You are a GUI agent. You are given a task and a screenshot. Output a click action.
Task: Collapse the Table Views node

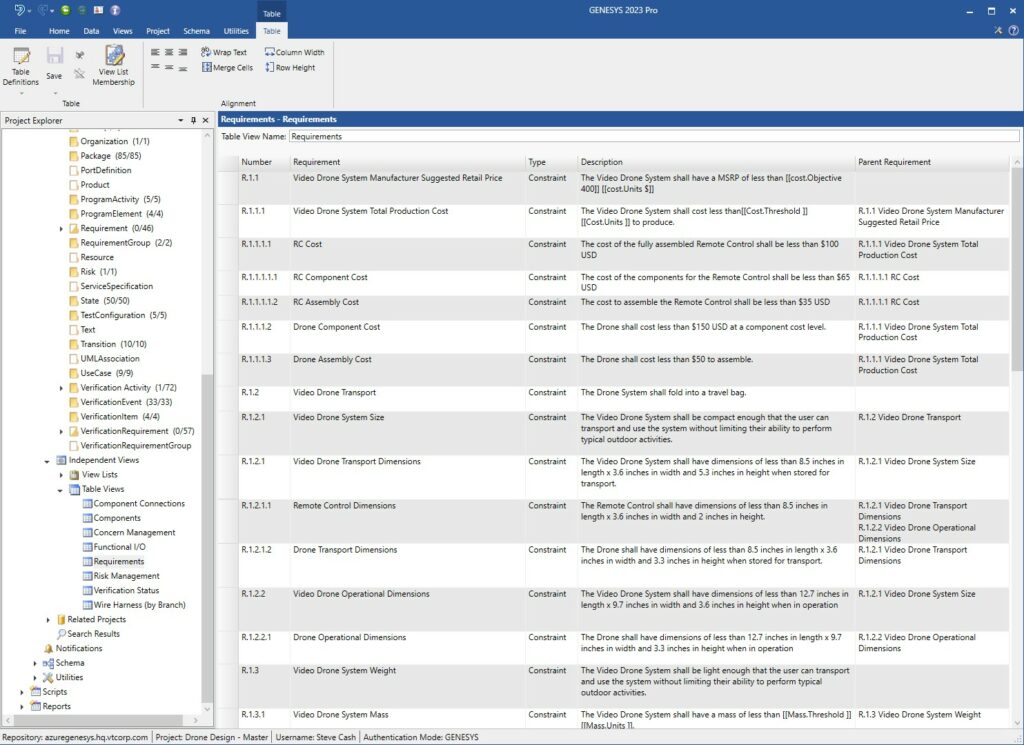pos(61,489)
